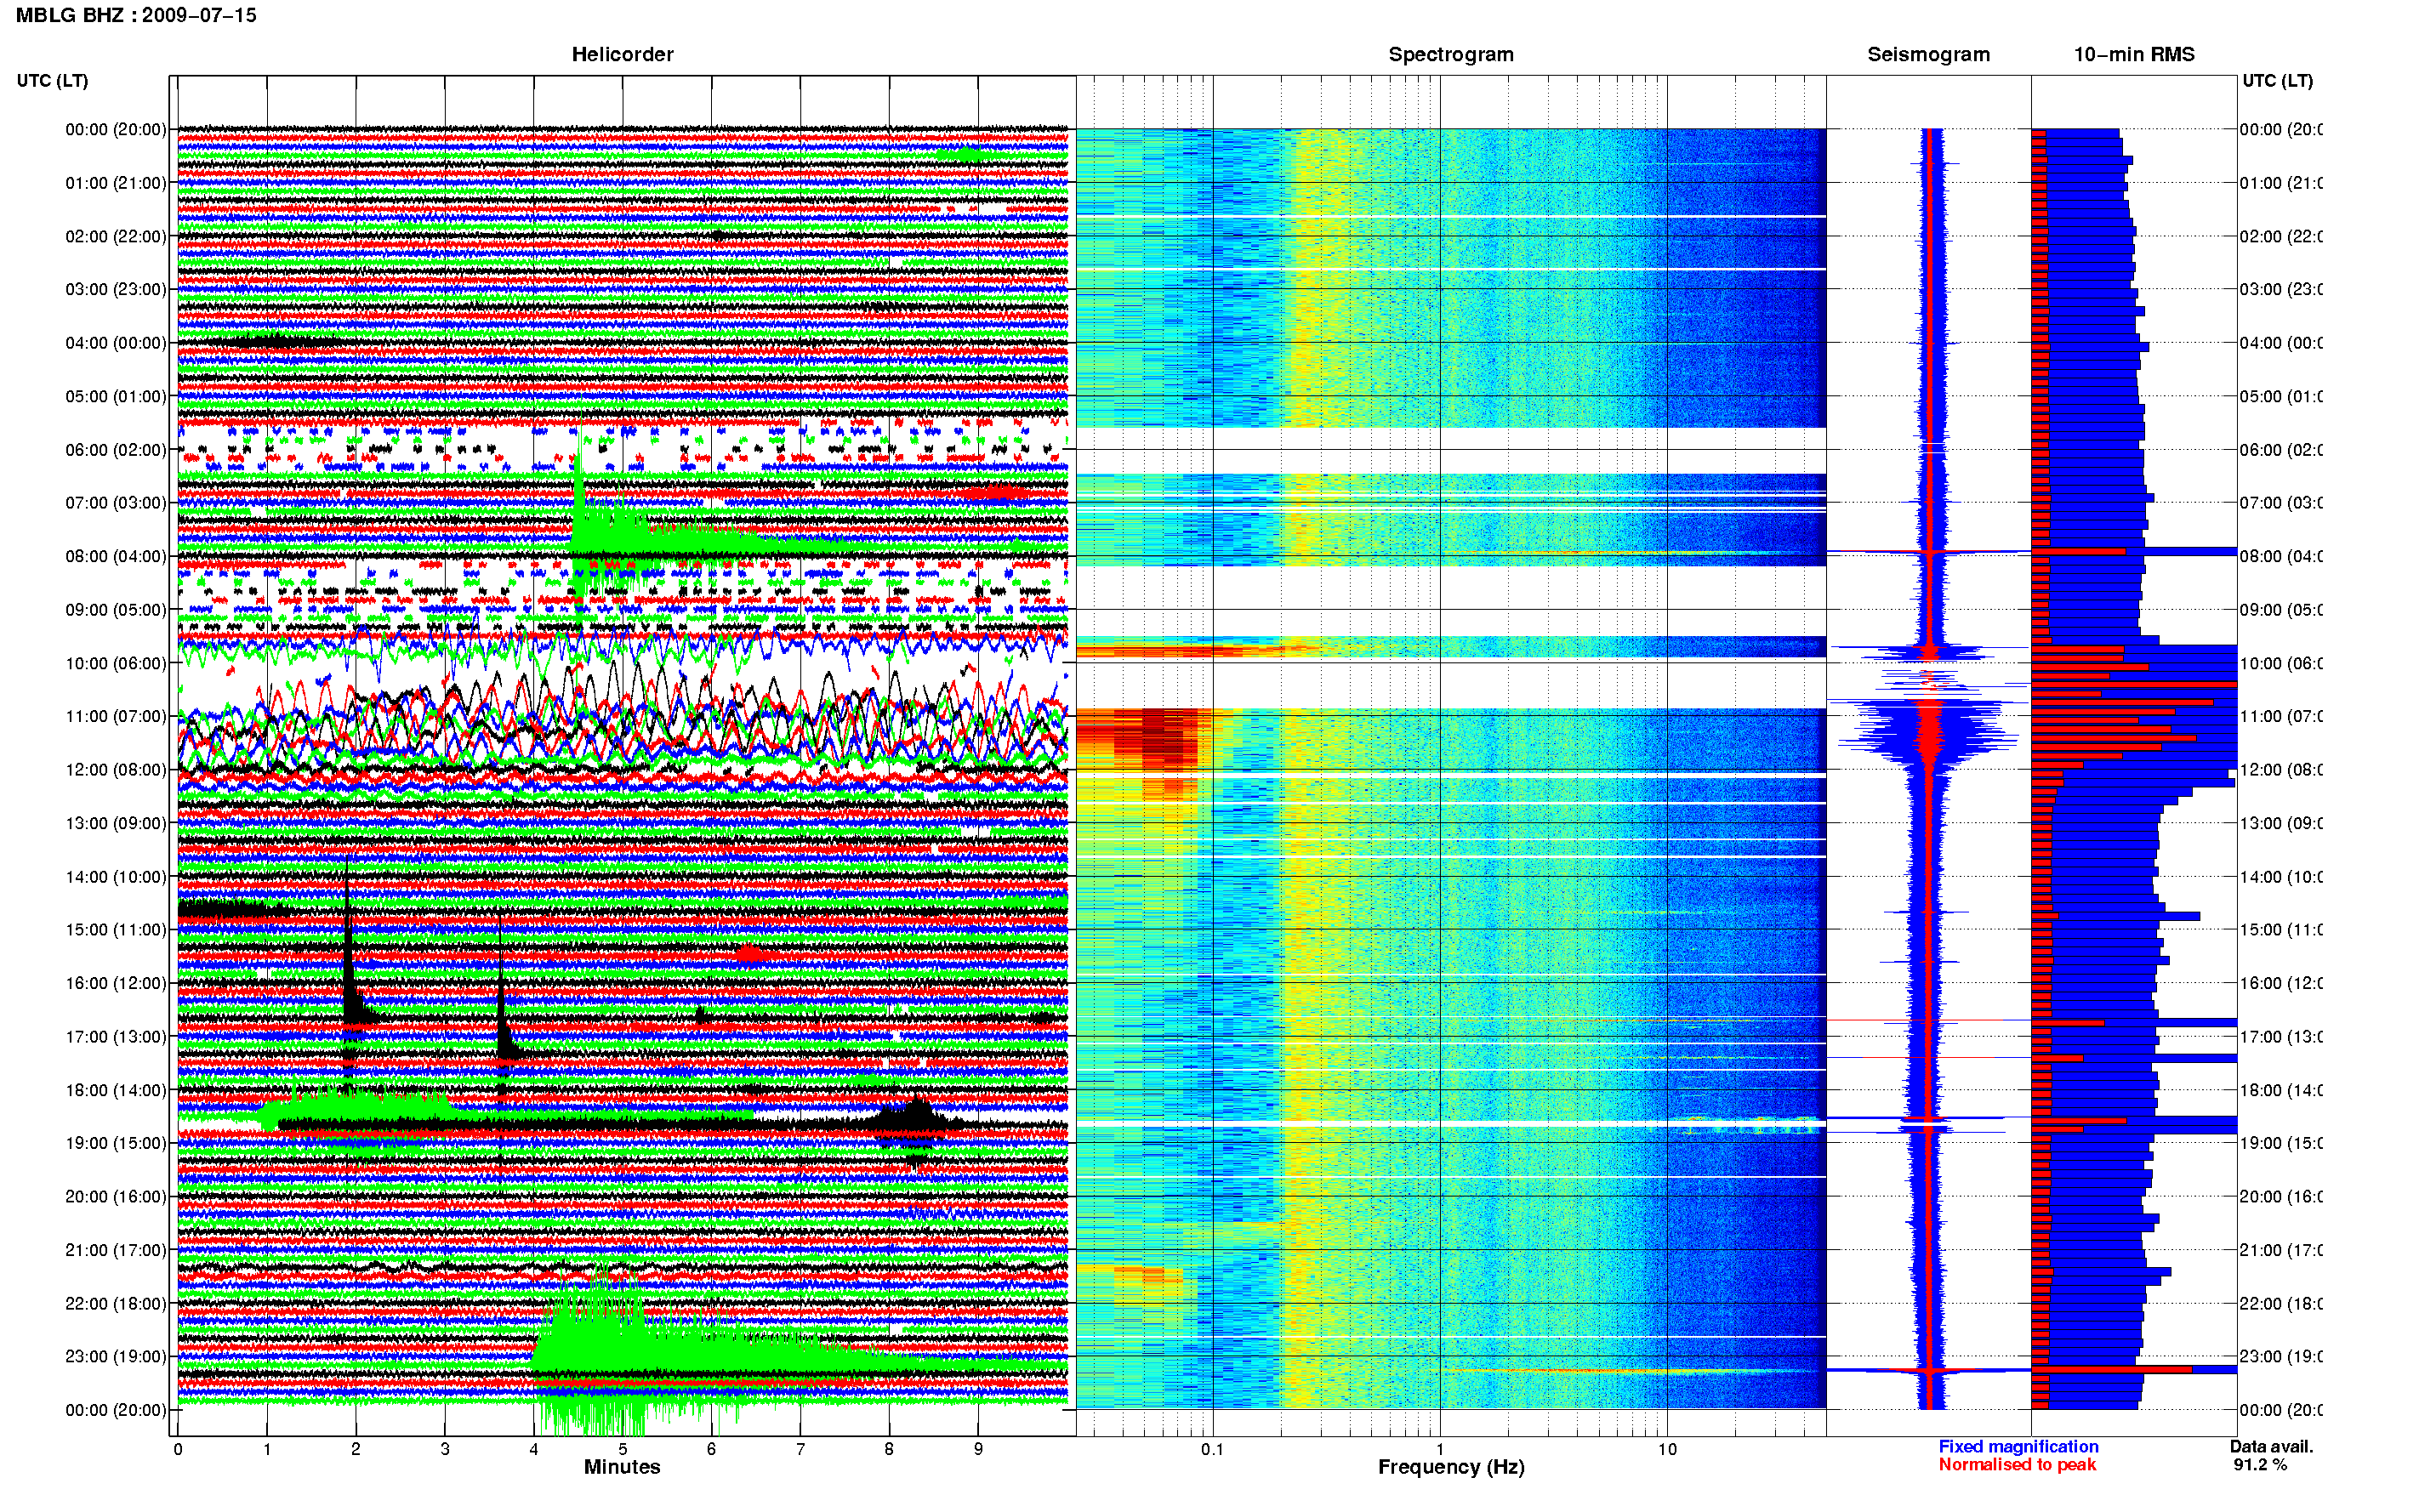
Task: Click the Seismogram panel heading
Action: click(1928, 54)
